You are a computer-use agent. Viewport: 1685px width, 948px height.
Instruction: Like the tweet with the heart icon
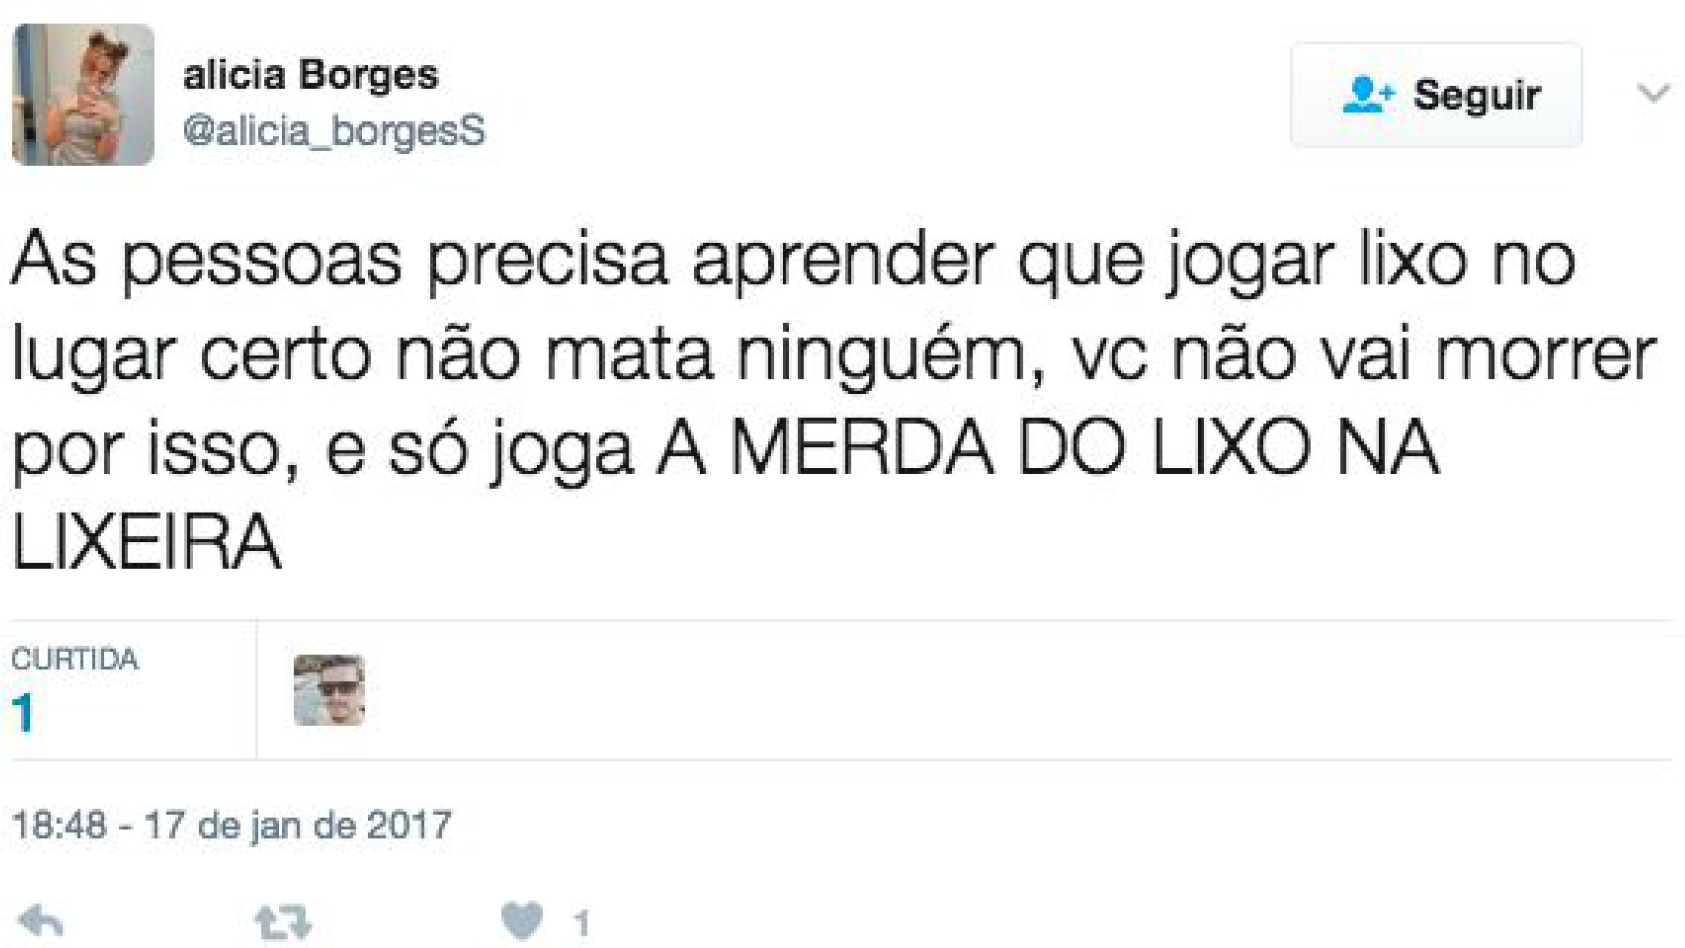521,921
